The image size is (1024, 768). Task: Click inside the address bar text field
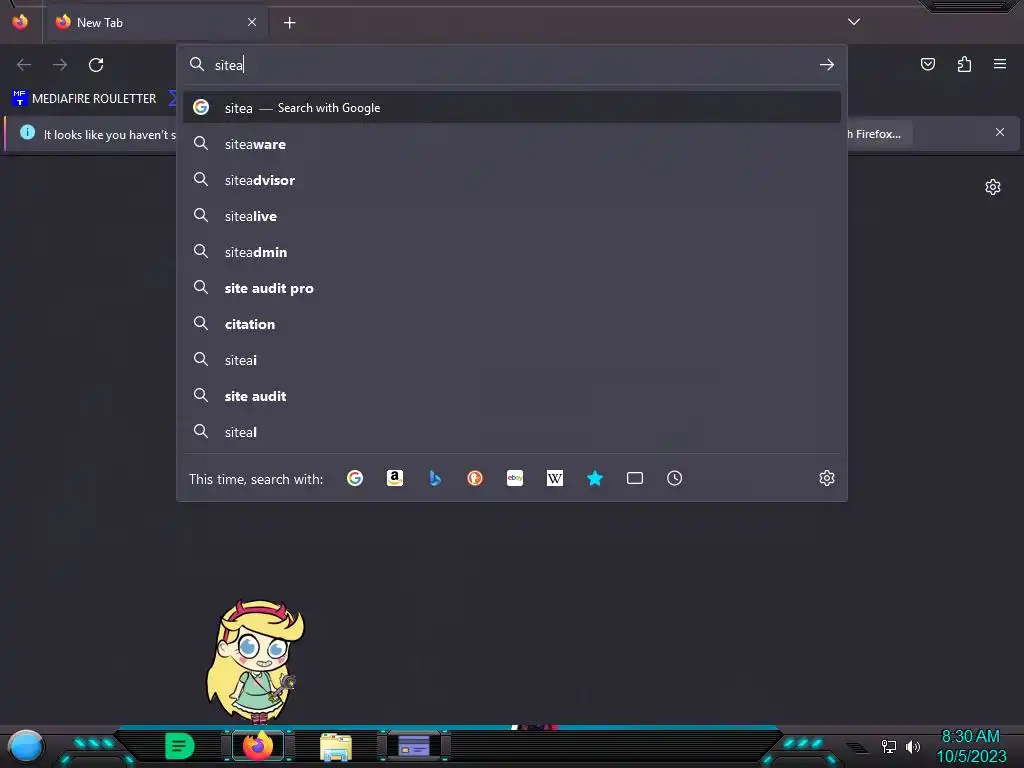tap(512, 65)
